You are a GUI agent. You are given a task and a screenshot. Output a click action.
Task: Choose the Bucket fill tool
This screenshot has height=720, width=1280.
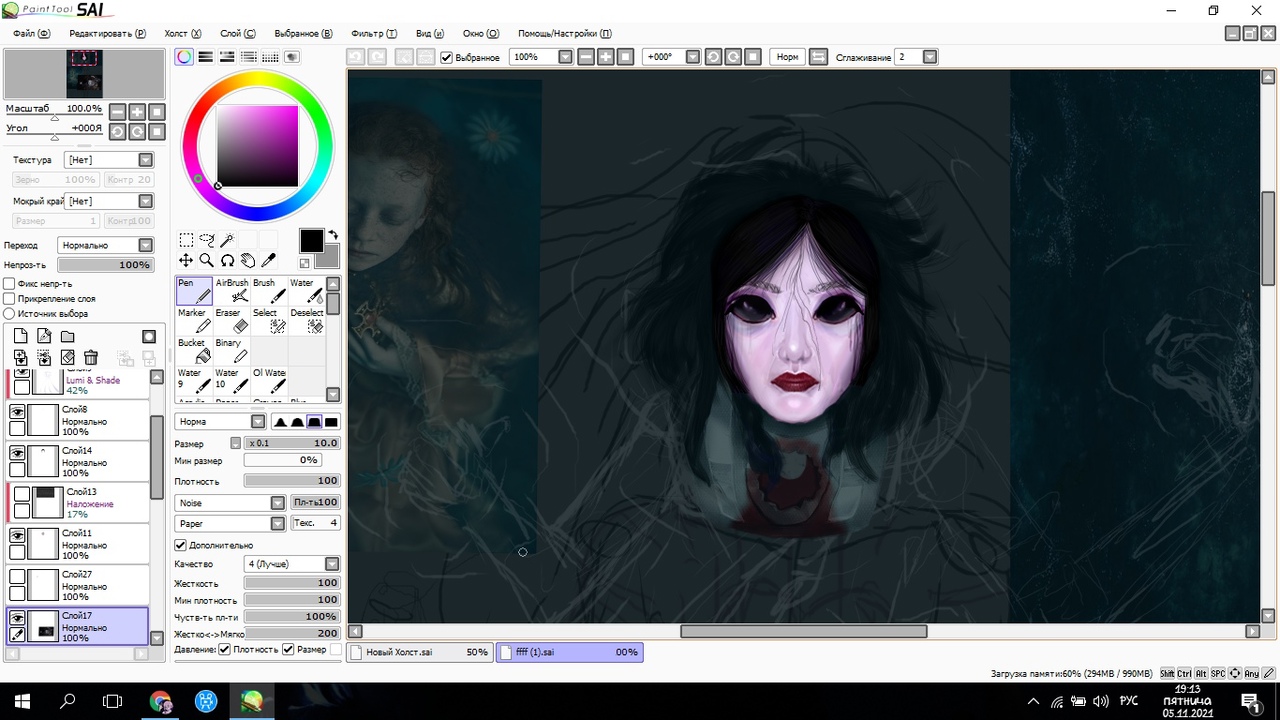pyautogui.click(x=195, y=350)
